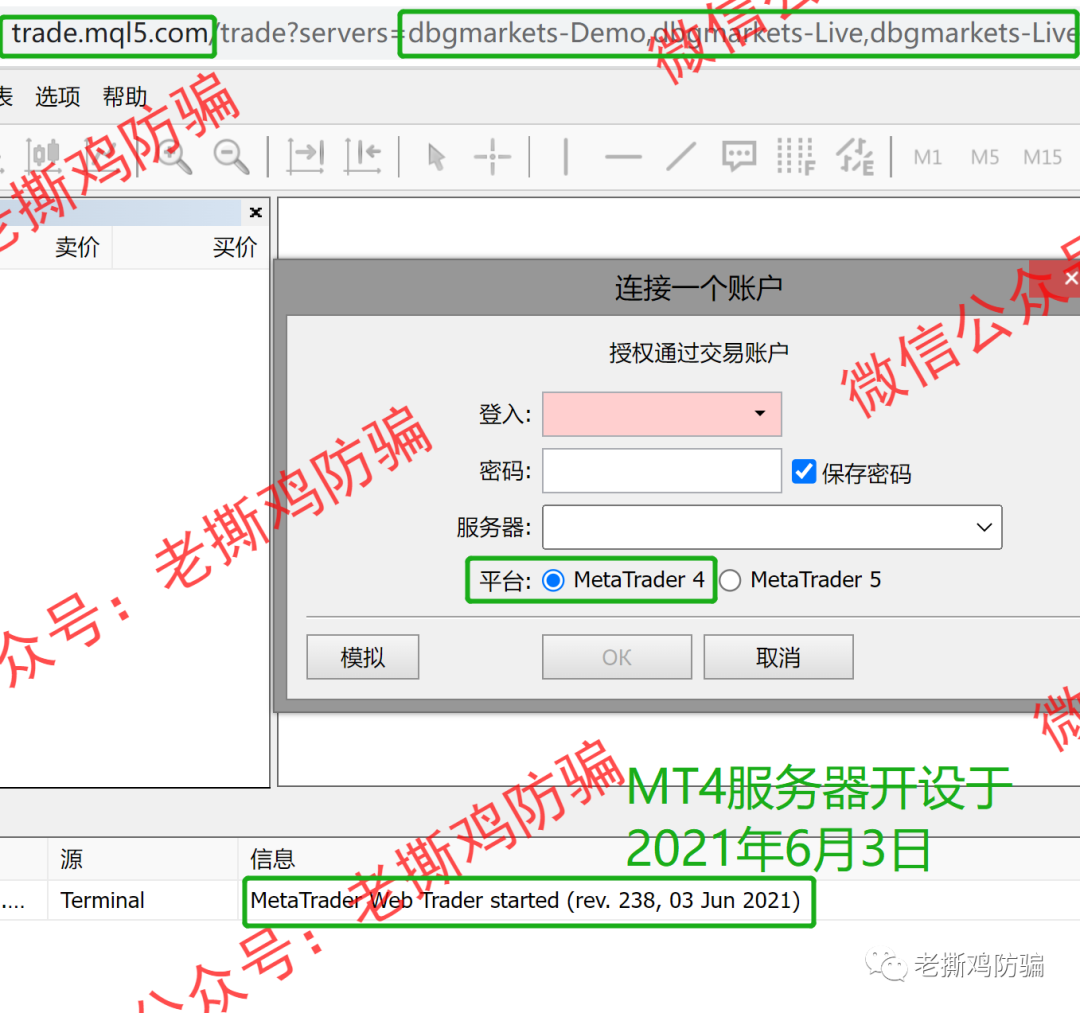Select the trendline drawing tool
This screenshot has width=1080, height=1013.
681,156
